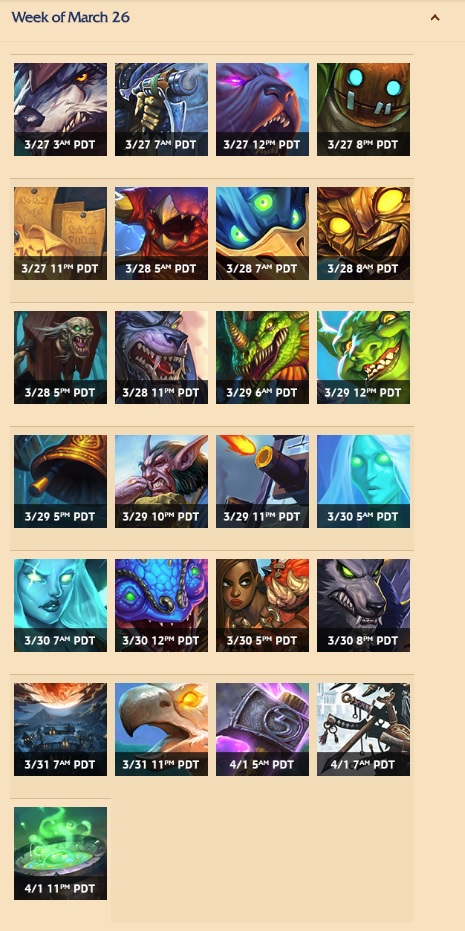Select the 3/31 7AM PDT village night card
Image resolution: width=465 pixels, height=931 pixels.
tap(61, 730)
